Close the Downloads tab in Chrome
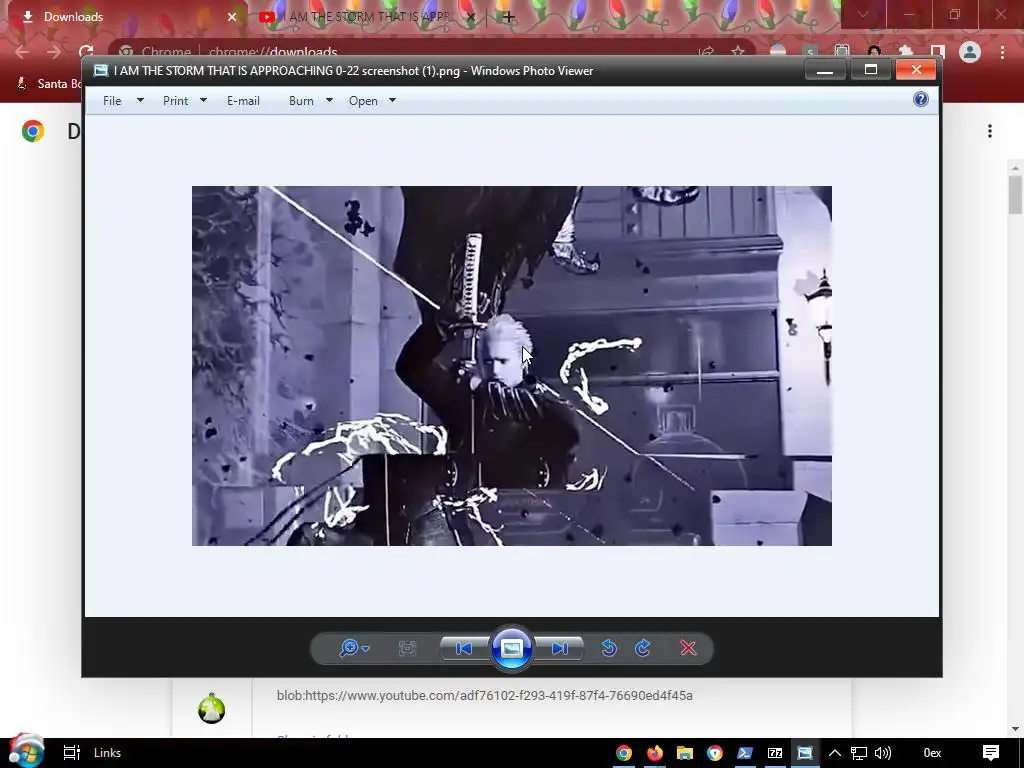This screenshot has height=768, width=1024. [x=232, y=17]
